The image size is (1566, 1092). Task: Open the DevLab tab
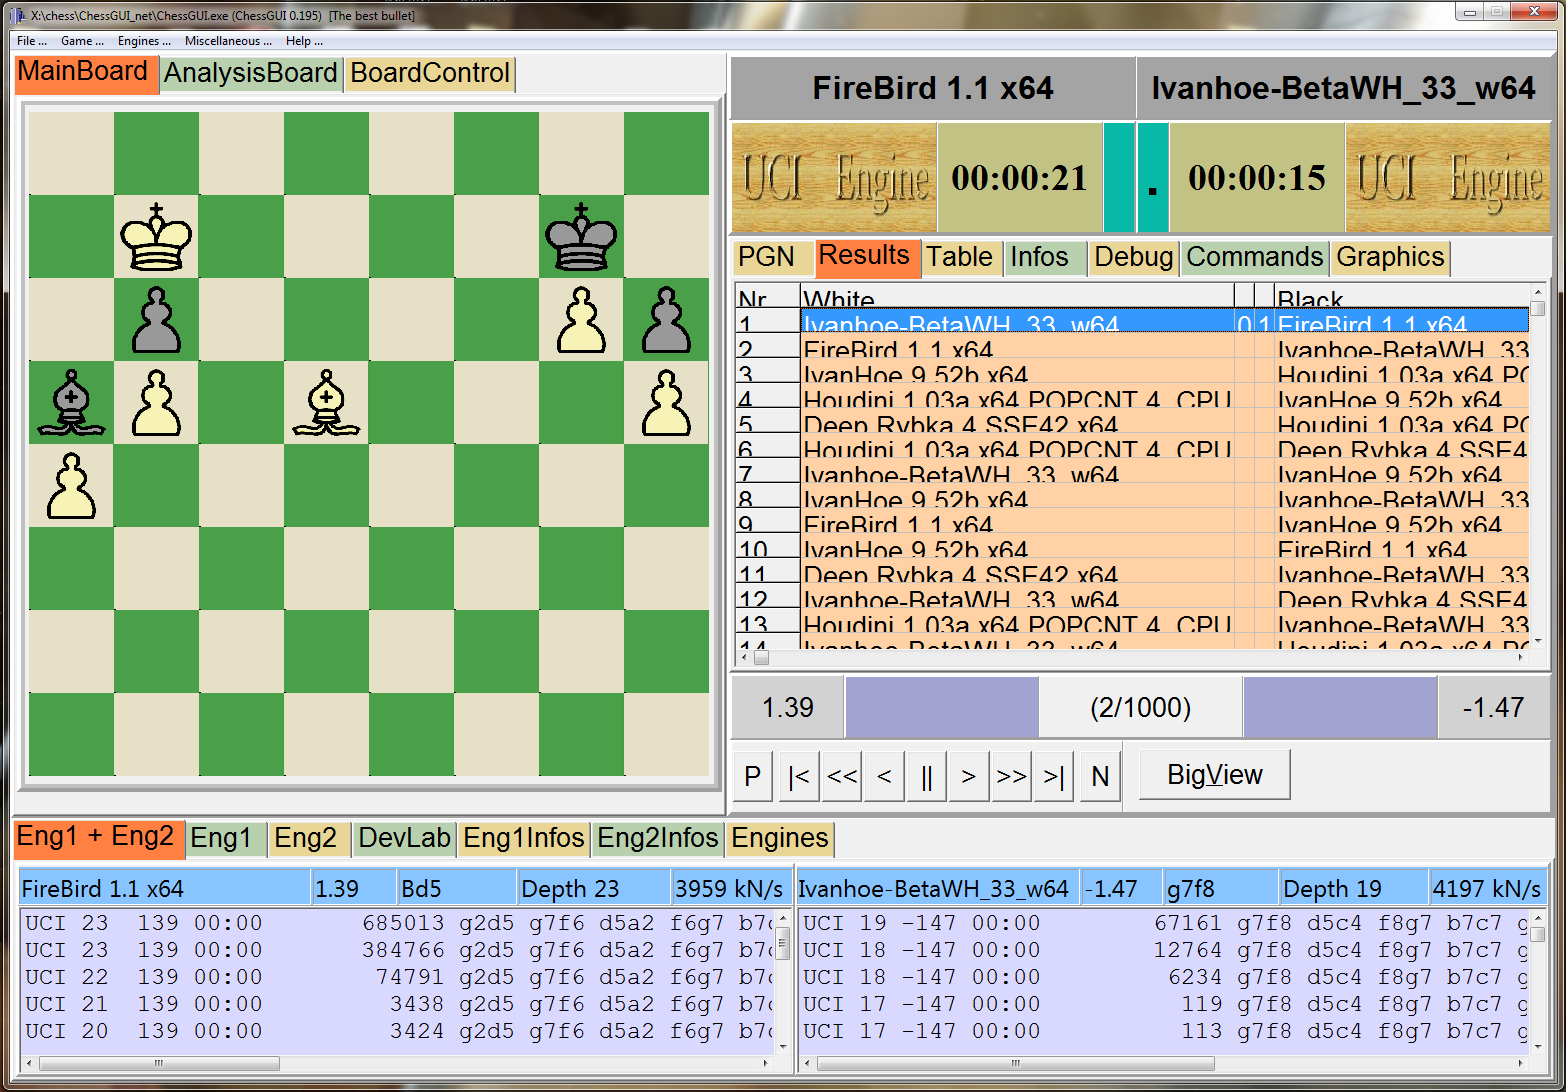(x=404, y=839)
